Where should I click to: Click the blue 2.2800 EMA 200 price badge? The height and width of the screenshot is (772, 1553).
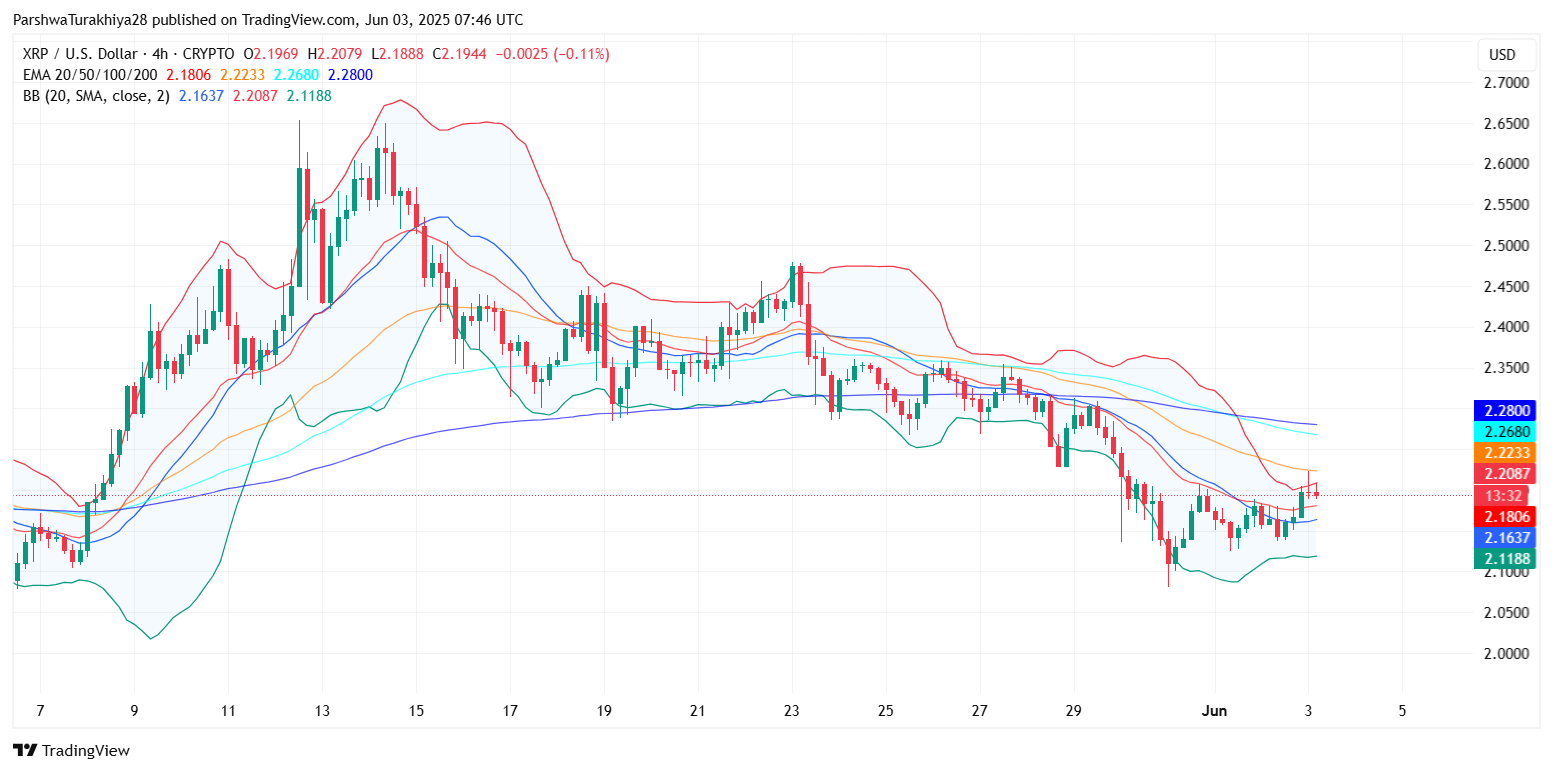tap(1505, 410)
